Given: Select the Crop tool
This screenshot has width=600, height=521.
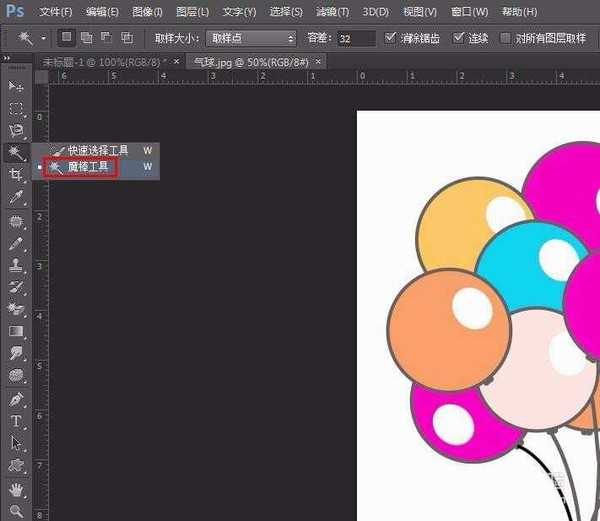Looking at the screenshot, I should point(16,175).
